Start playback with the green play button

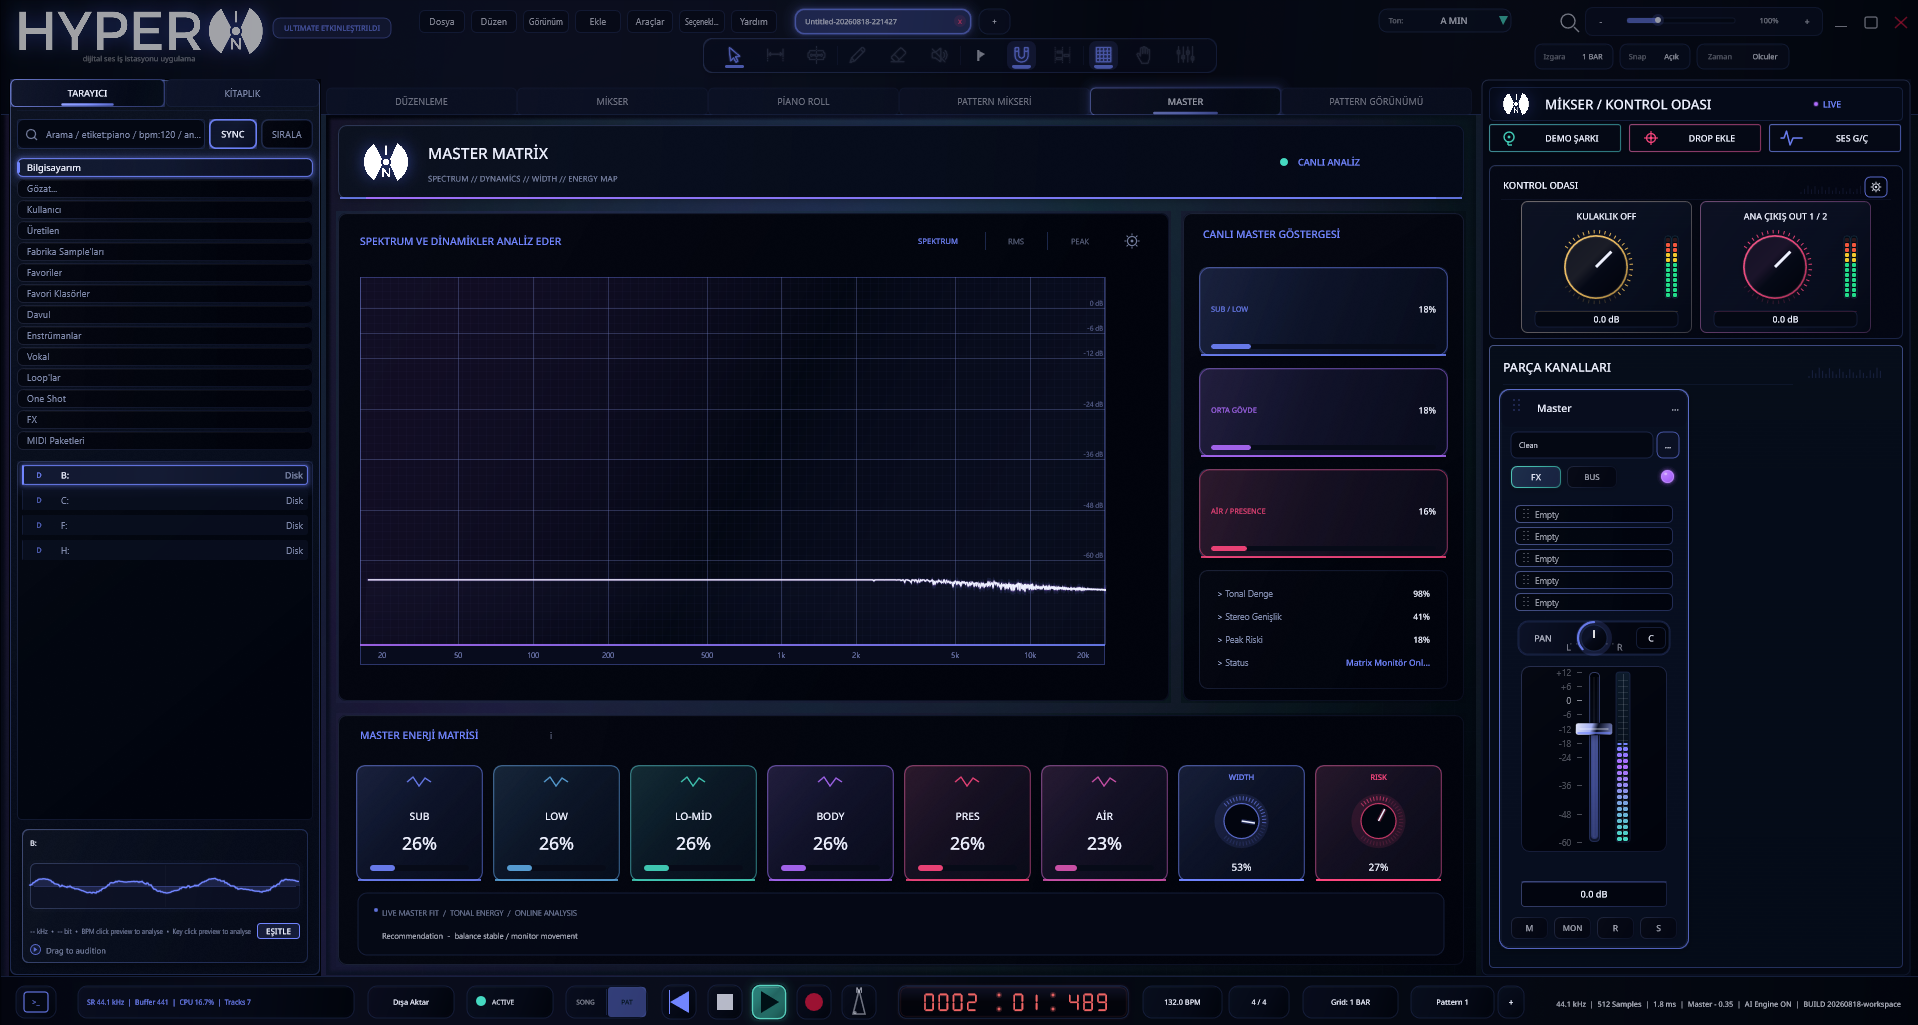click(768, 1002)
